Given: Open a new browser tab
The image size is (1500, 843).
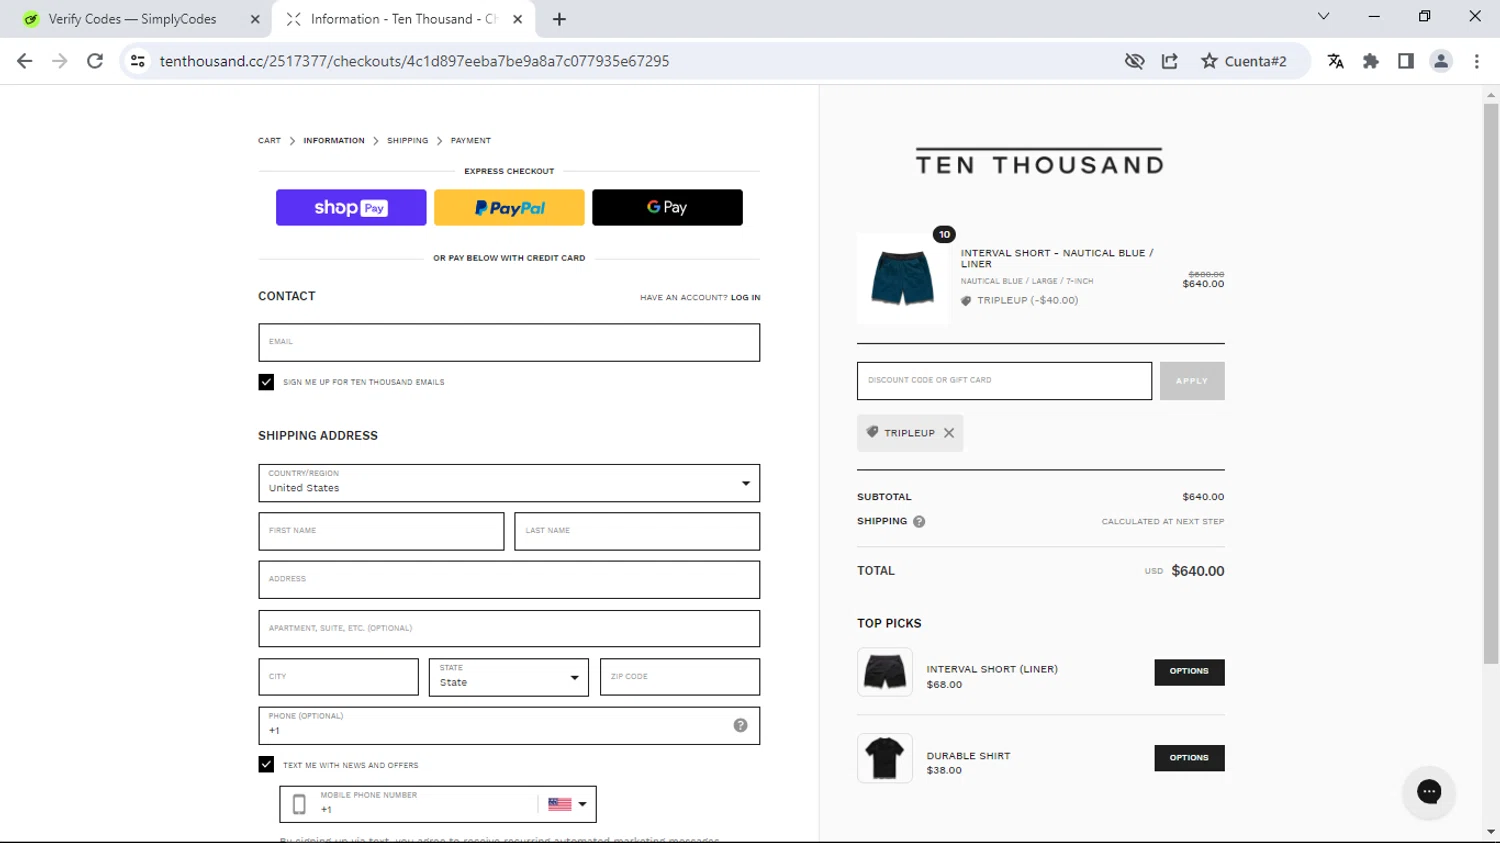Looking at the screenshot, I should 559,19.
